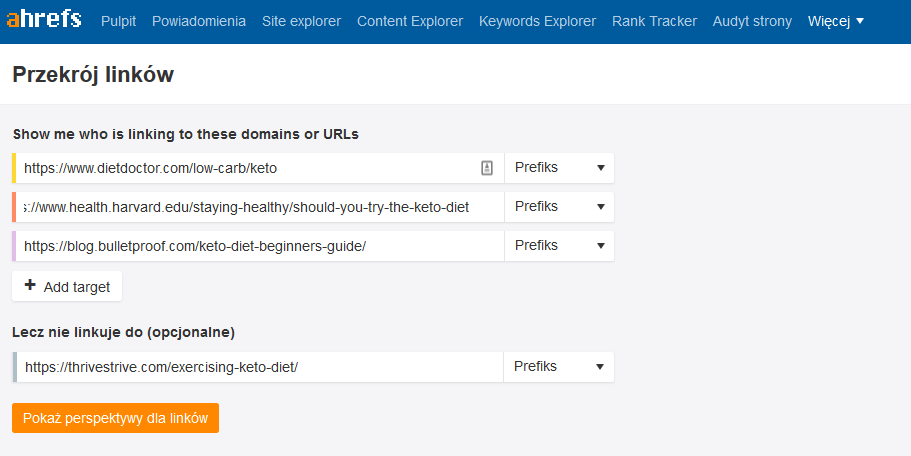Screen dimensions: 911x456
Task: Open Rank Tracker
Action: [654, 21]
